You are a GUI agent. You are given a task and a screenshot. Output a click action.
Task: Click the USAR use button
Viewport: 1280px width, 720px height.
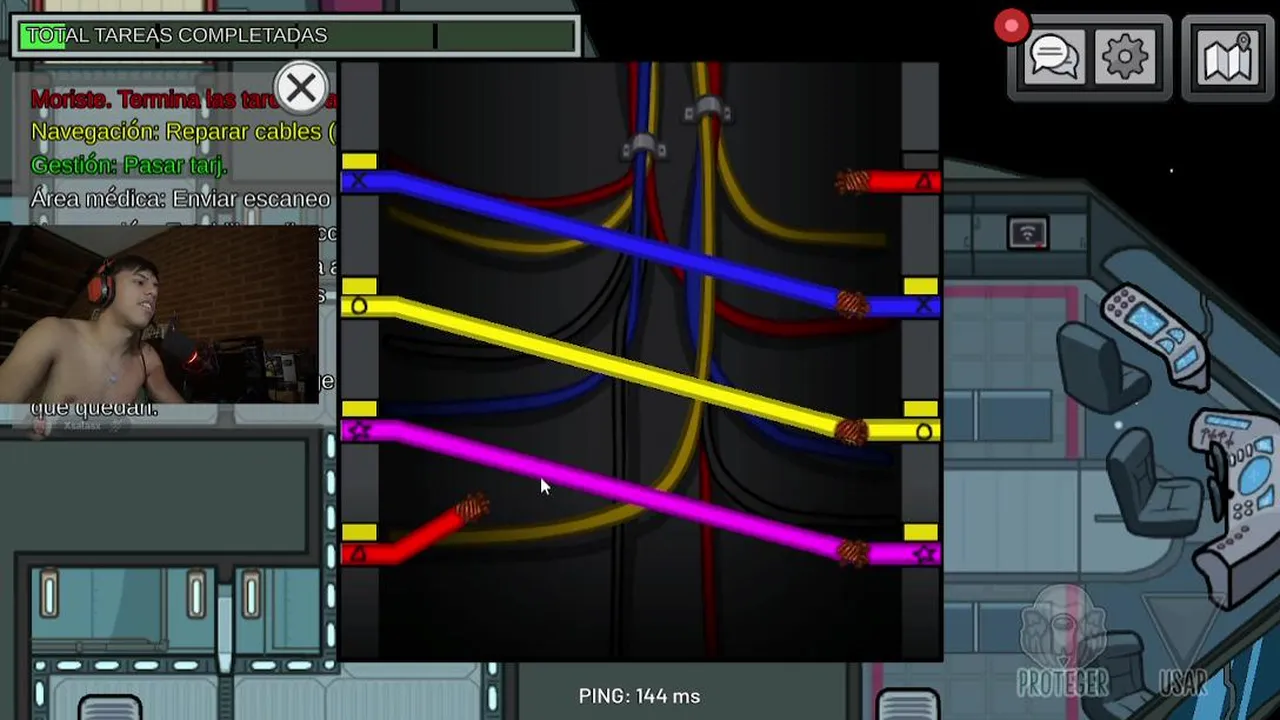coord(1183,645)
